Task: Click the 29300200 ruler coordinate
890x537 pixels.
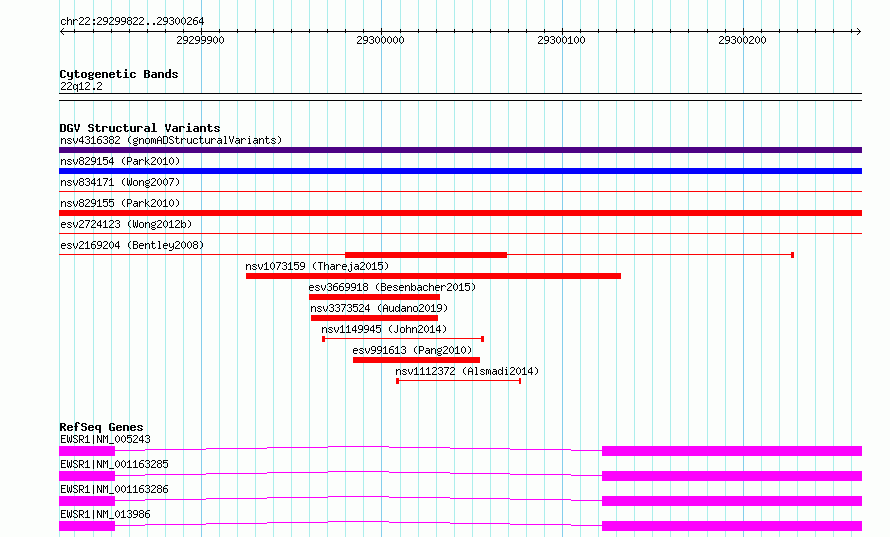Action: [x=742, y=40]
